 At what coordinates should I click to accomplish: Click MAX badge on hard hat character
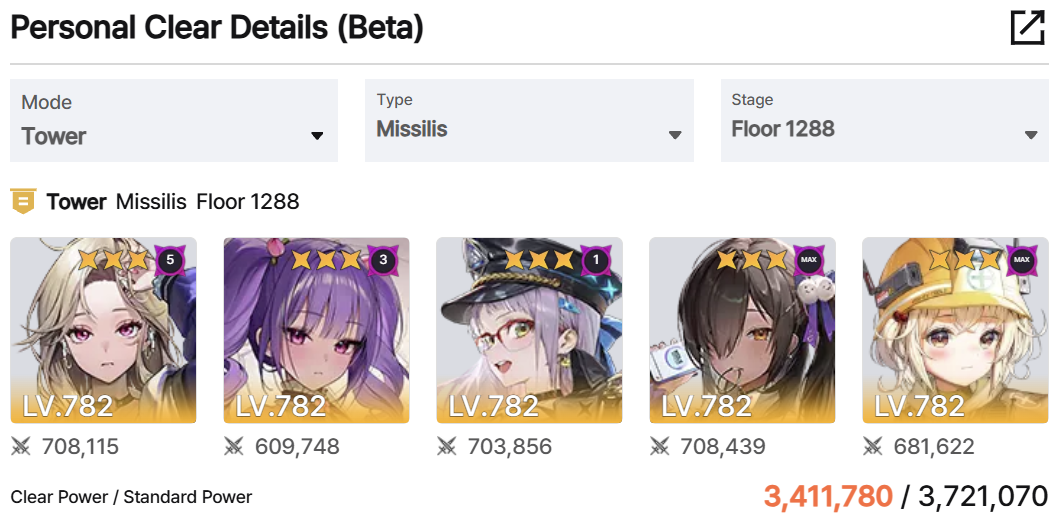[1021, 260]
